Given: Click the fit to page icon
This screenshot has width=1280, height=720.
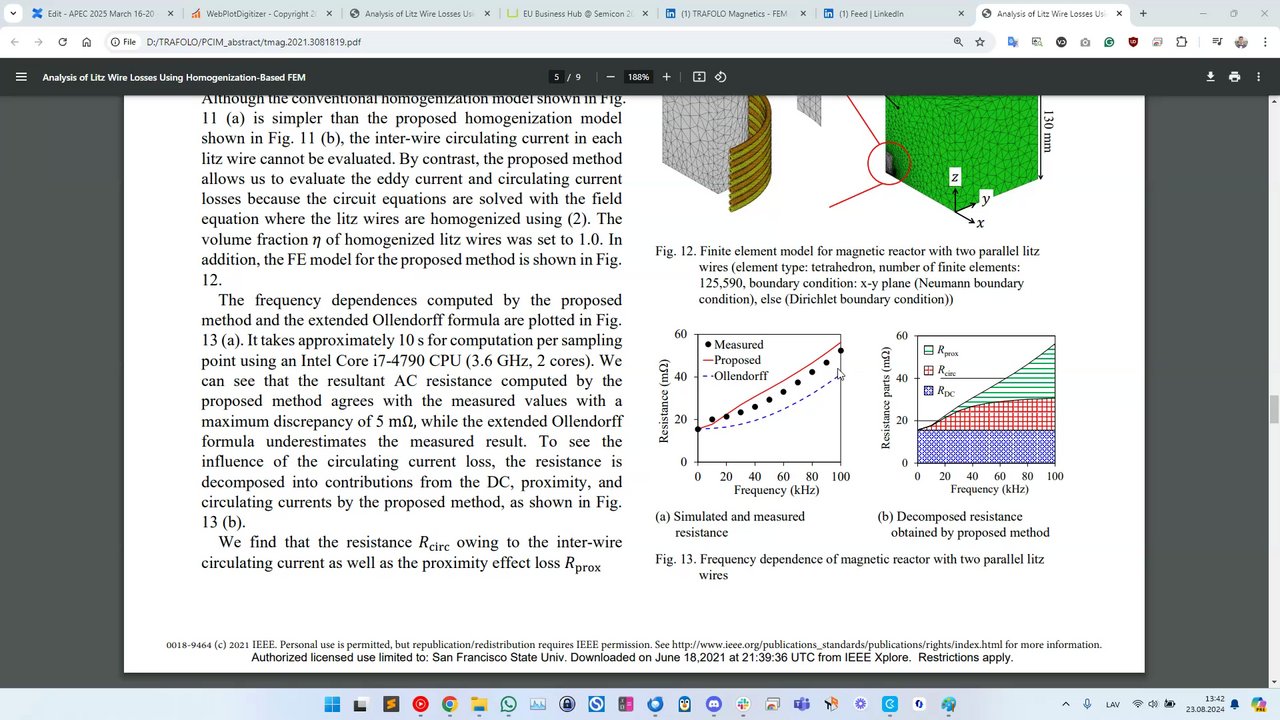Looking at the screenshot, I should (x=699, y=77).
